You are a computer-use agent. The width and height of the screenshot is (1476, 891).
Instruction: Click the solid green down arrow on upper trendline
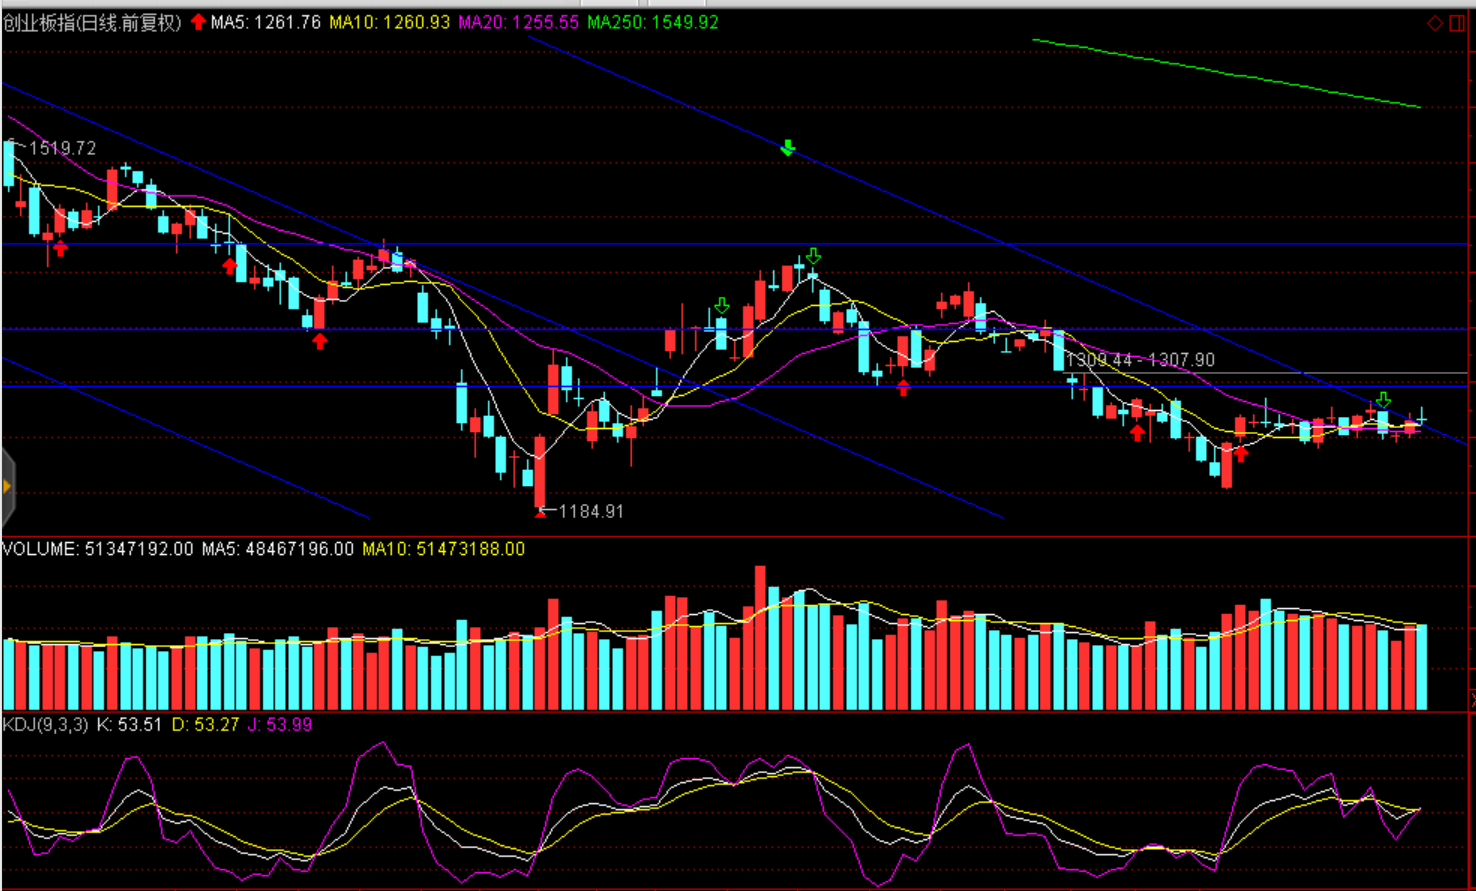coord(788,148)
